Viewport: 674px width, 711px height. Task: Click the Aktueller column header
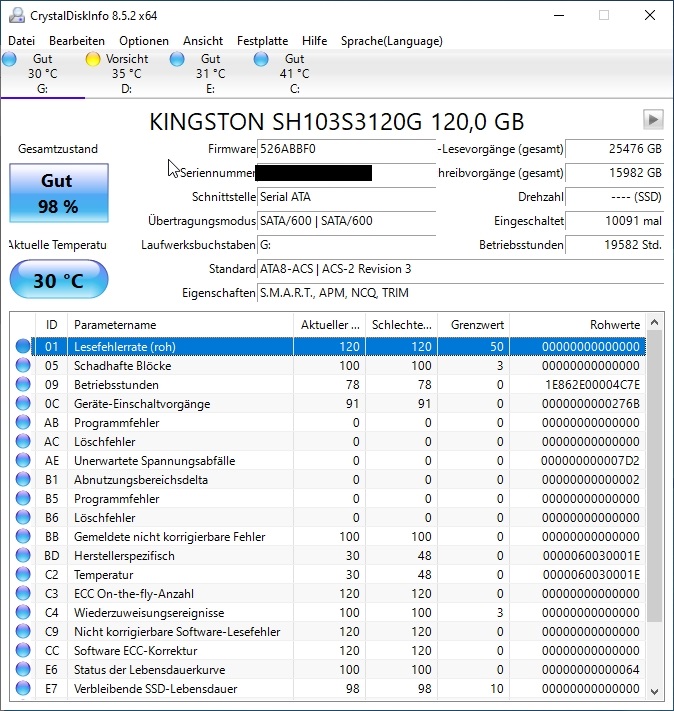[329, 325]
